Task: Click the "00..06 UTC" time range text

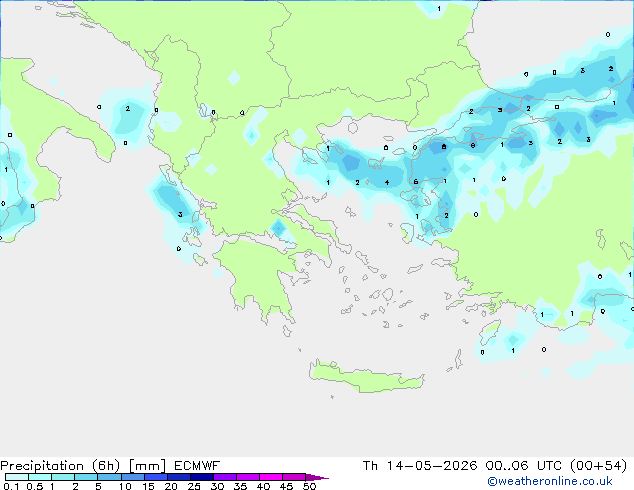Action: click(524, 466)
